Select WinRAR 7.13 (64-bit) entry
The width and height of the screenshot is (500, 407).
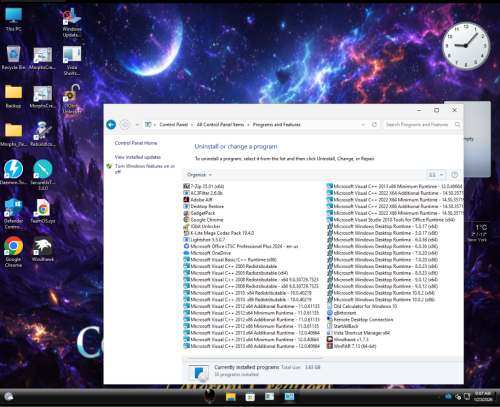tap(351, 346)
